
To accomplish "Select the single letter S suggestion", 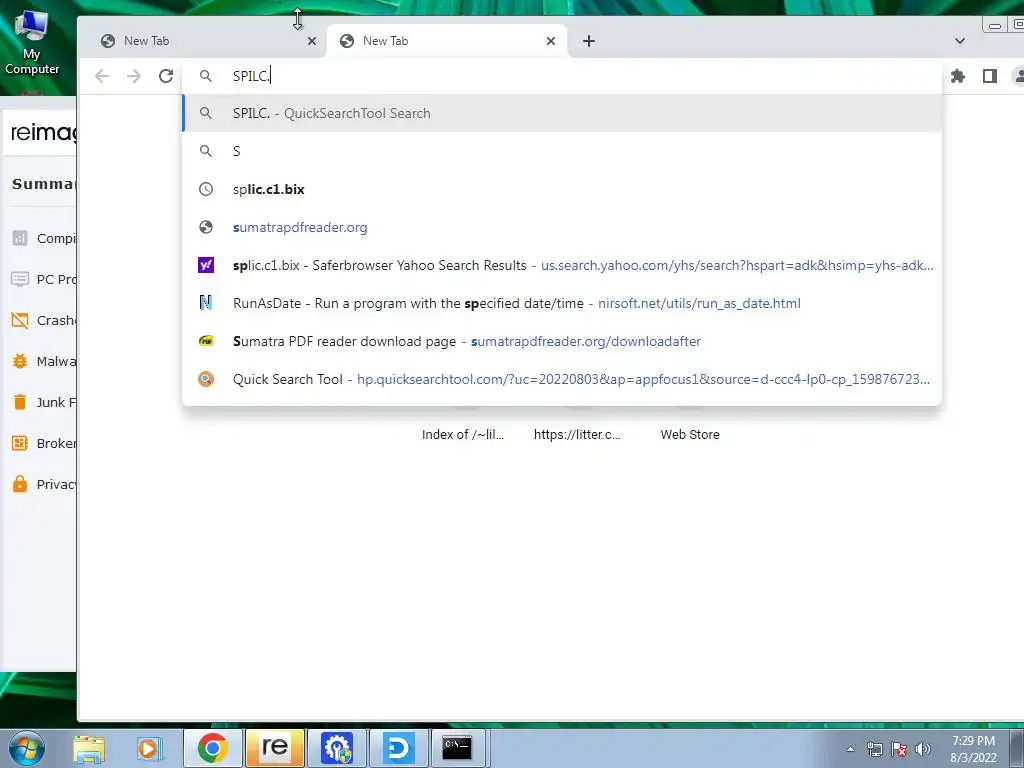I will pyautogui.click(x=562, y=151).
